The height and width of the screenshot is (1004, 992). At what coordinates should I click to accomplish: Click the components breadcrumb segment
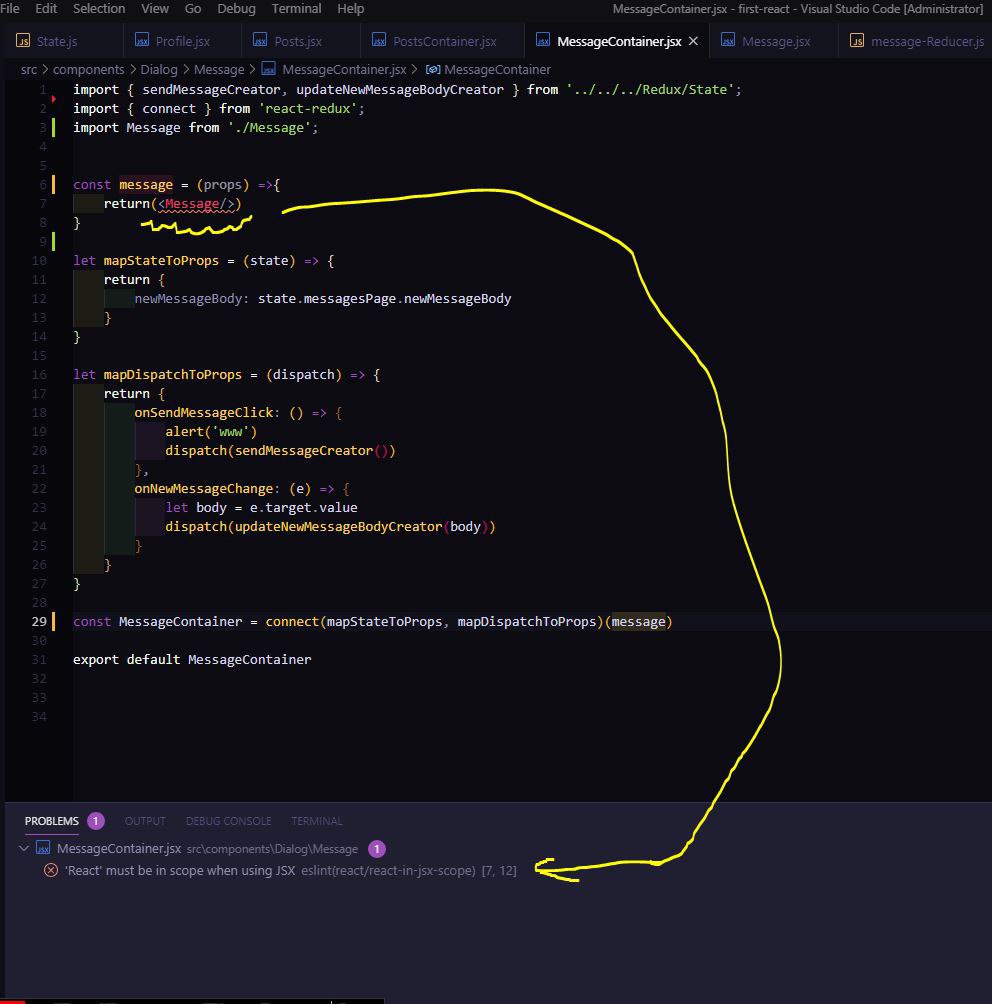tap(88, 69)
